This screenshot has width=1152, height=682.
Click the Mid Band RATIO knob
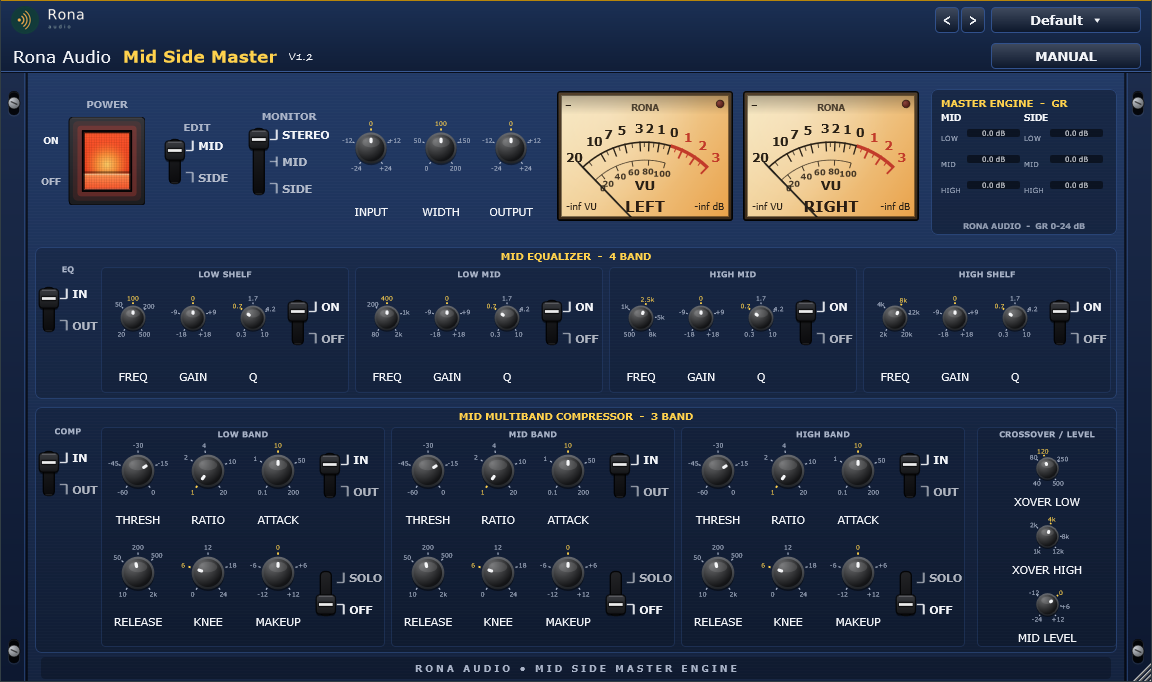click(497, 471)
